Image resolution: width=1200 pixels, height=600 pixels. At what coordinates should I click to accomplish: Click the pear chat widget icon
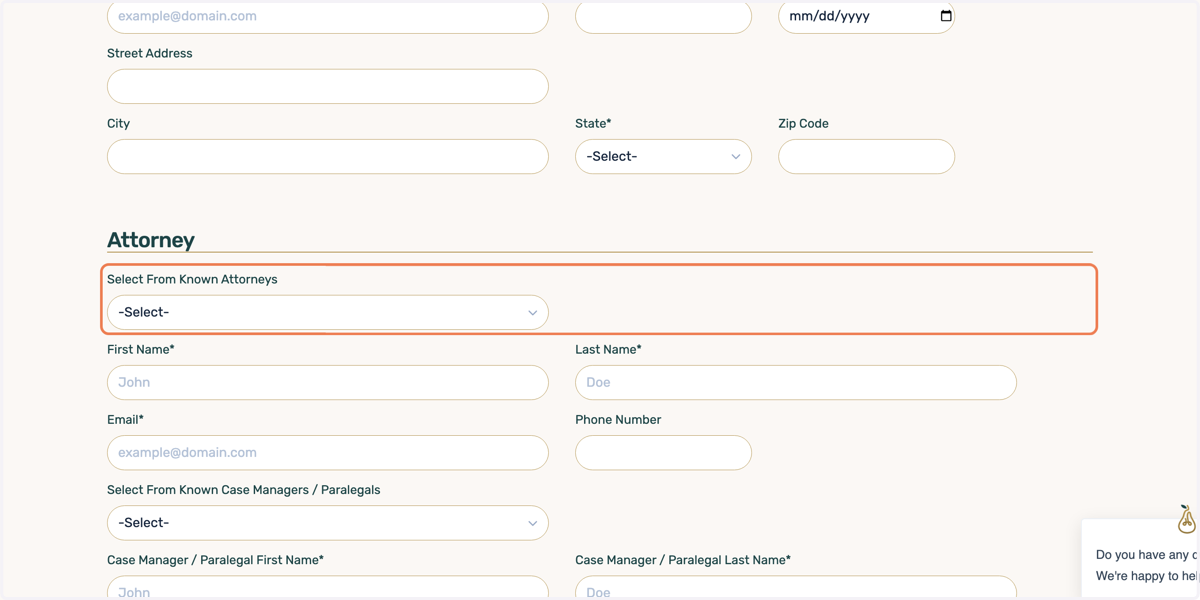pyautogui.click(x=1186, y=519)
